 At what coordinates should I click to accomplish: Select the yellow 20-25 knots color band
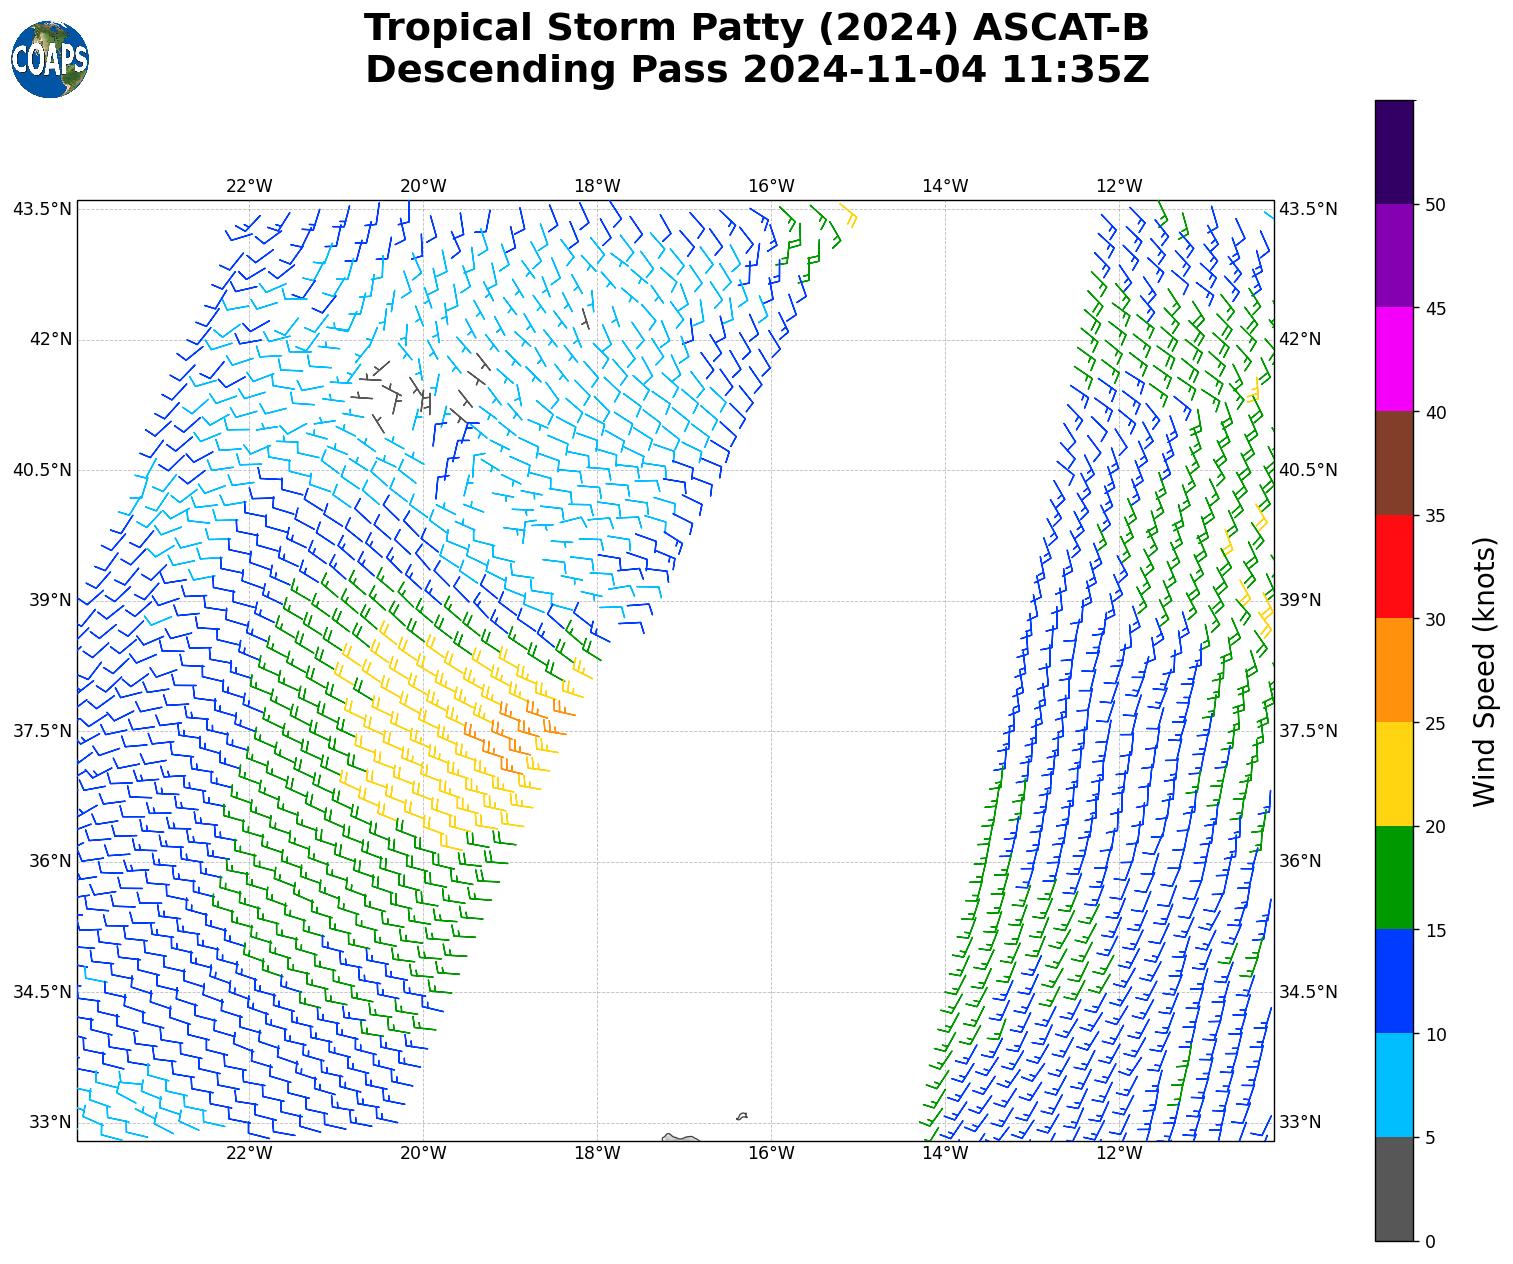click(x=1394, y=774)
